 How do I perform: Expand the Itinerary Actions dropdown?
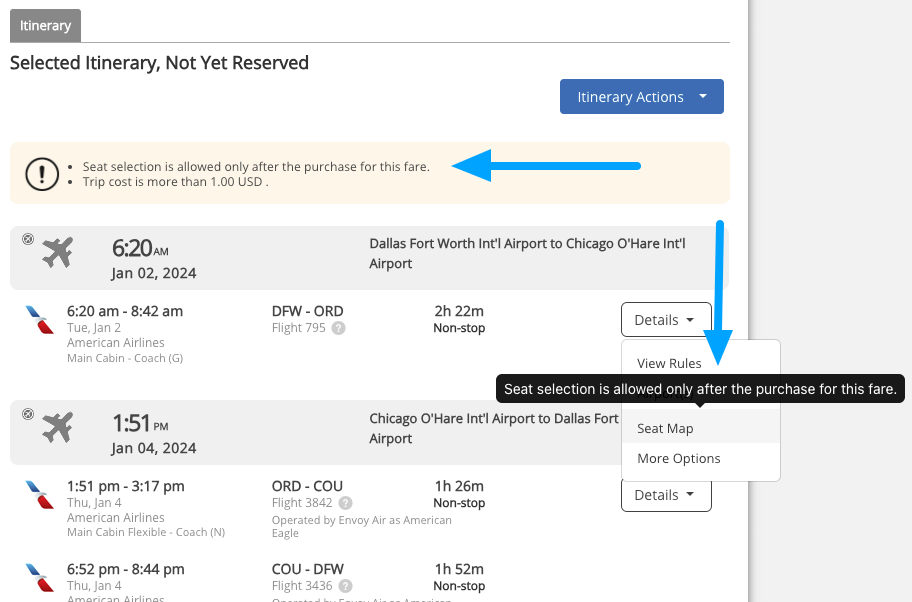641,97
